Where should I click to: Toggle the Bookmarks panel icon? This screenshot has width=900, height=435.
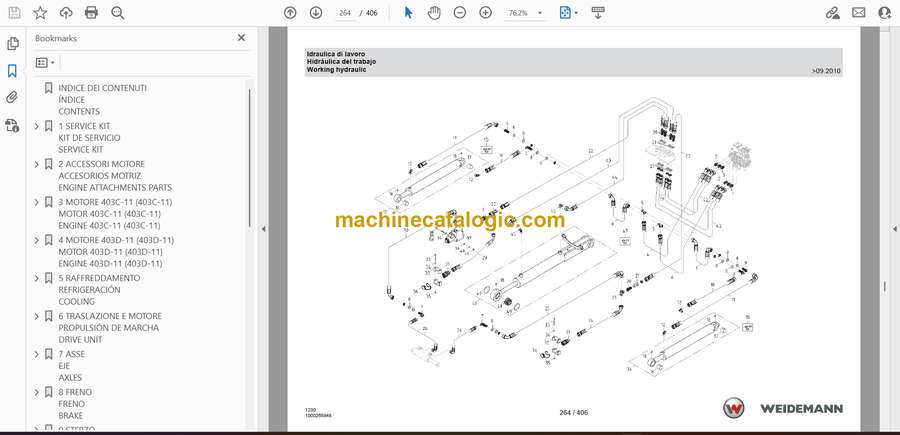pos(12,71)
